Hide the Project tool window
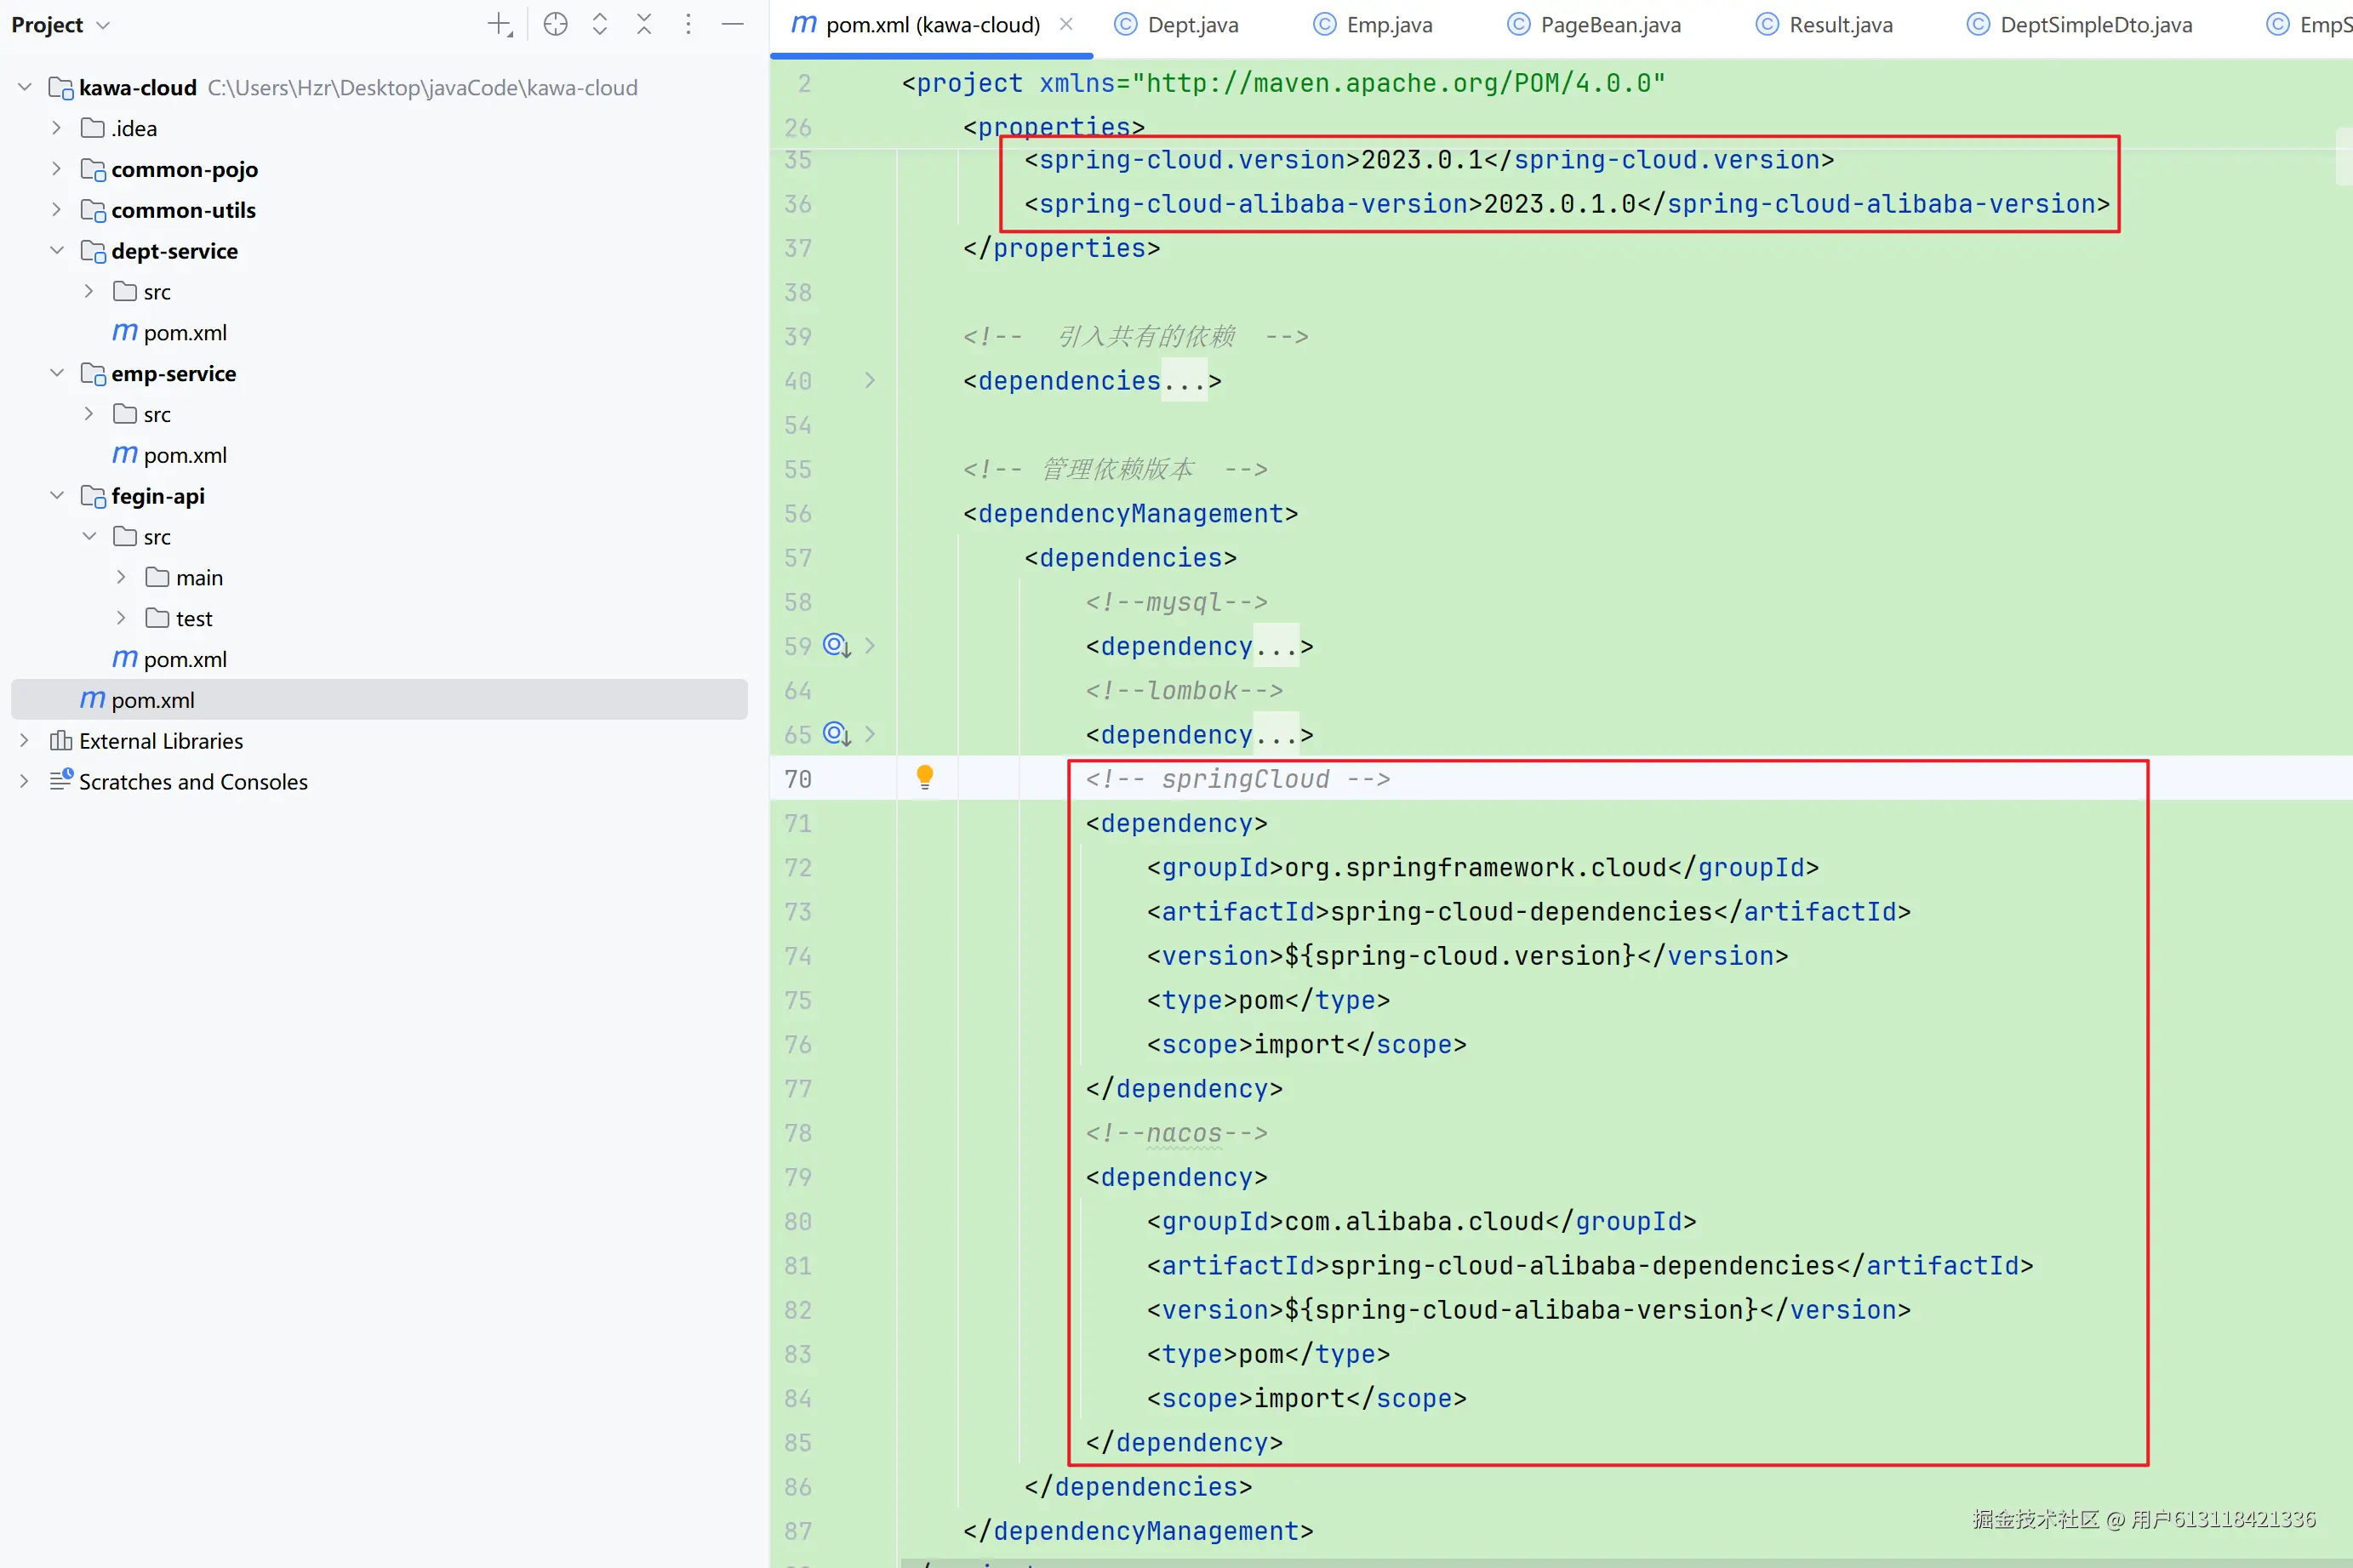The image size is (2353, 1568). (x=732, y=24)
